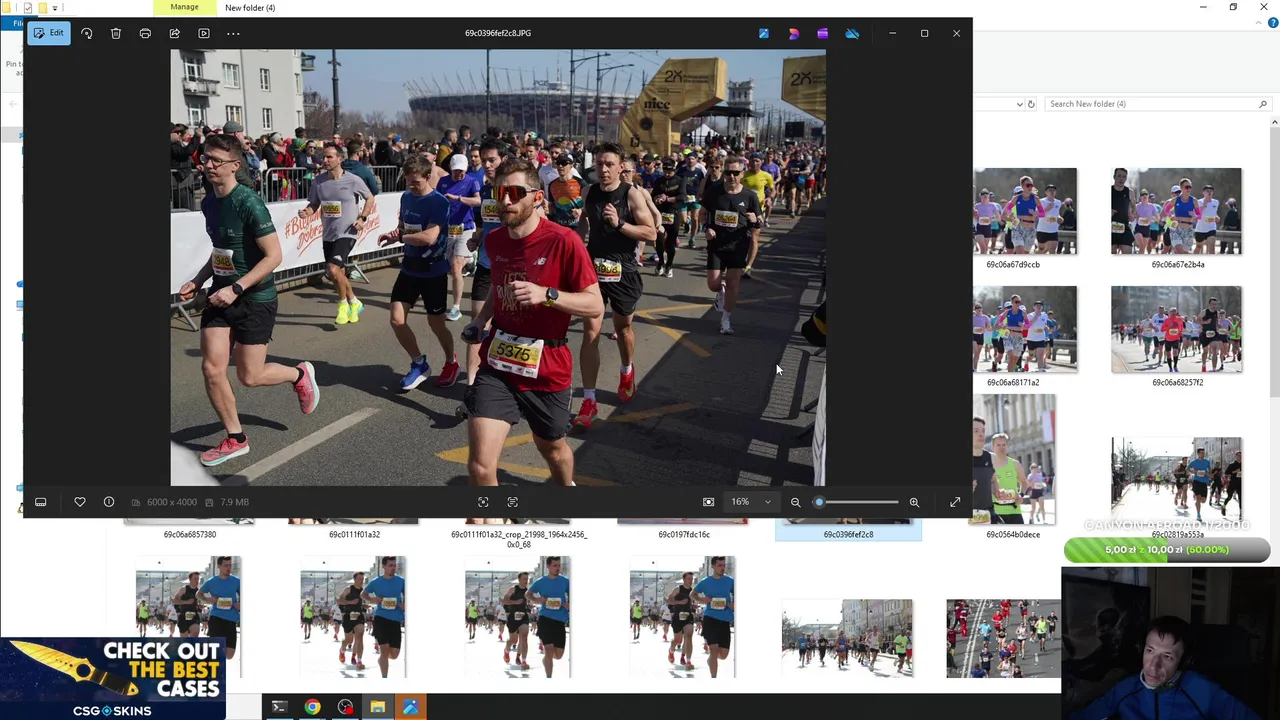This screenshot has height=720, width=1280.
Task: Click the zoom in magnifier
Action: tap(914, 502)
